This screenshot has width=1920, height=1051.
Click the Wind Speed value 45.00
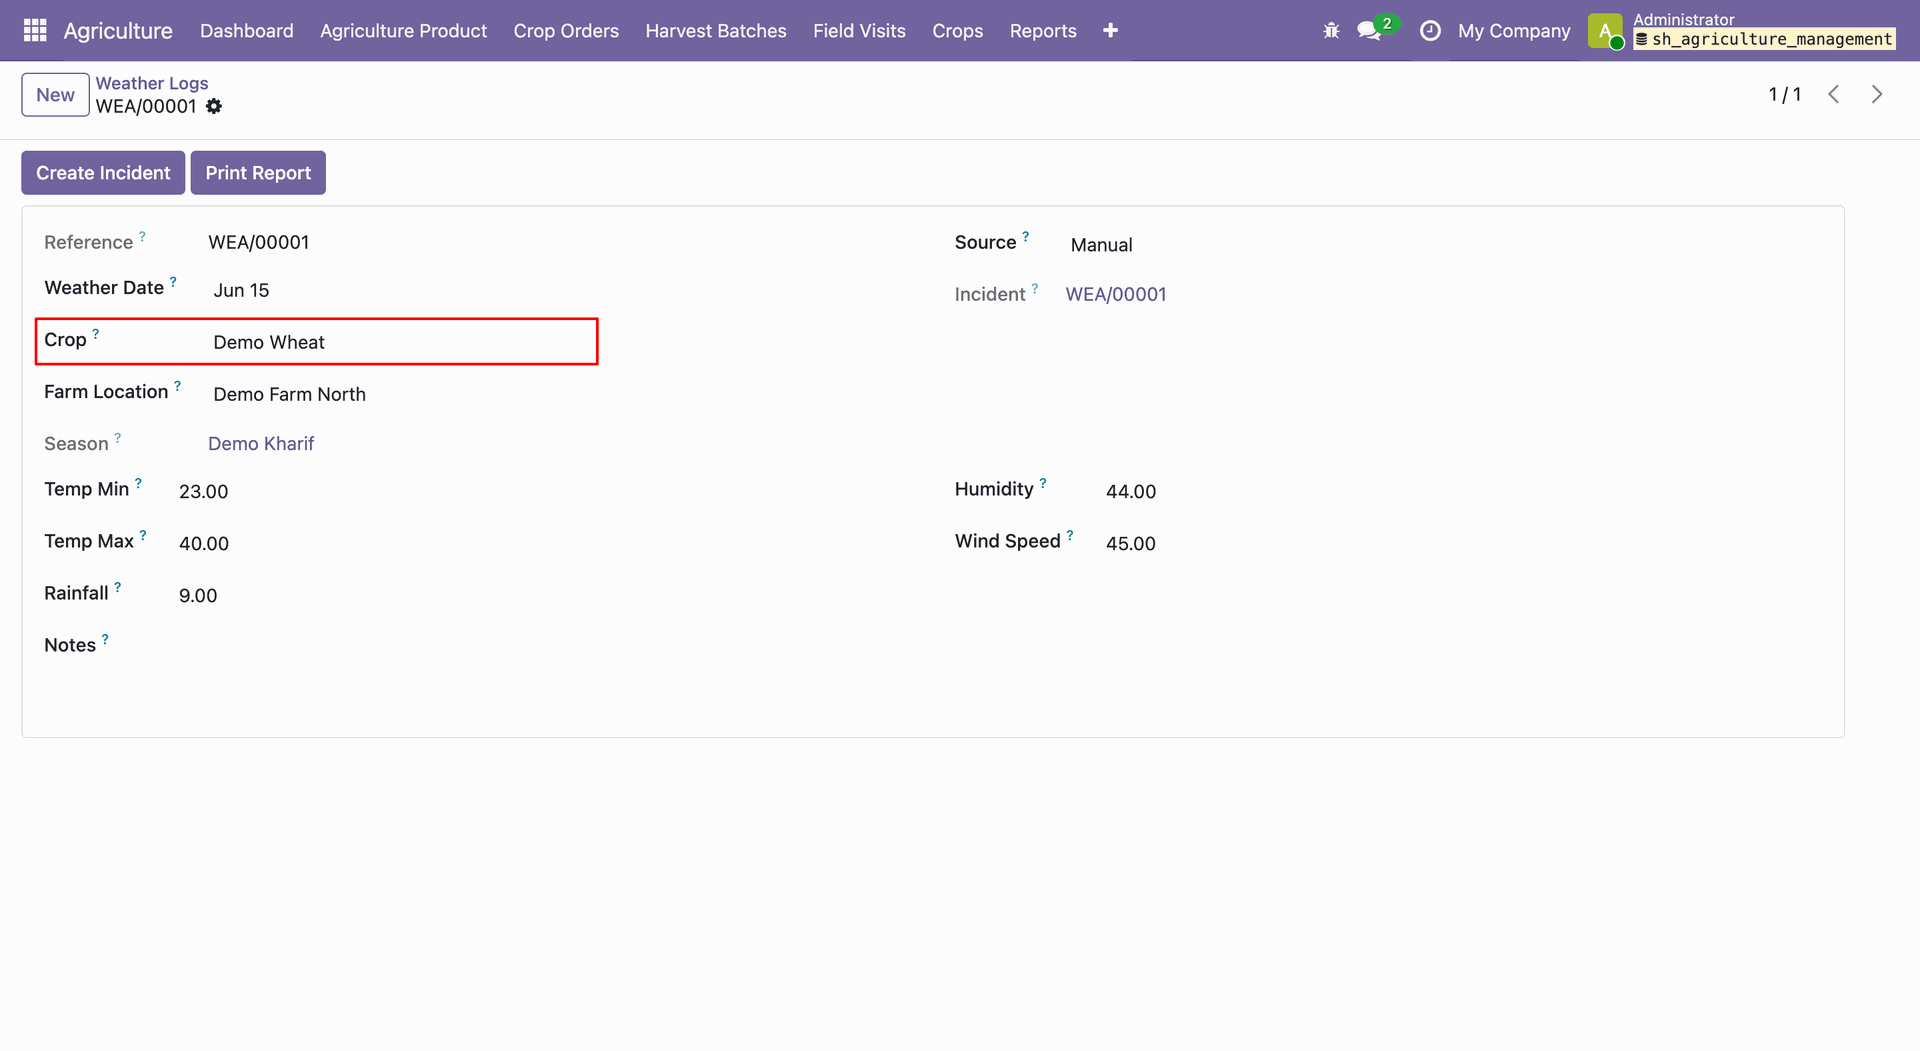pyautogui.click(x=1131, y=543)
